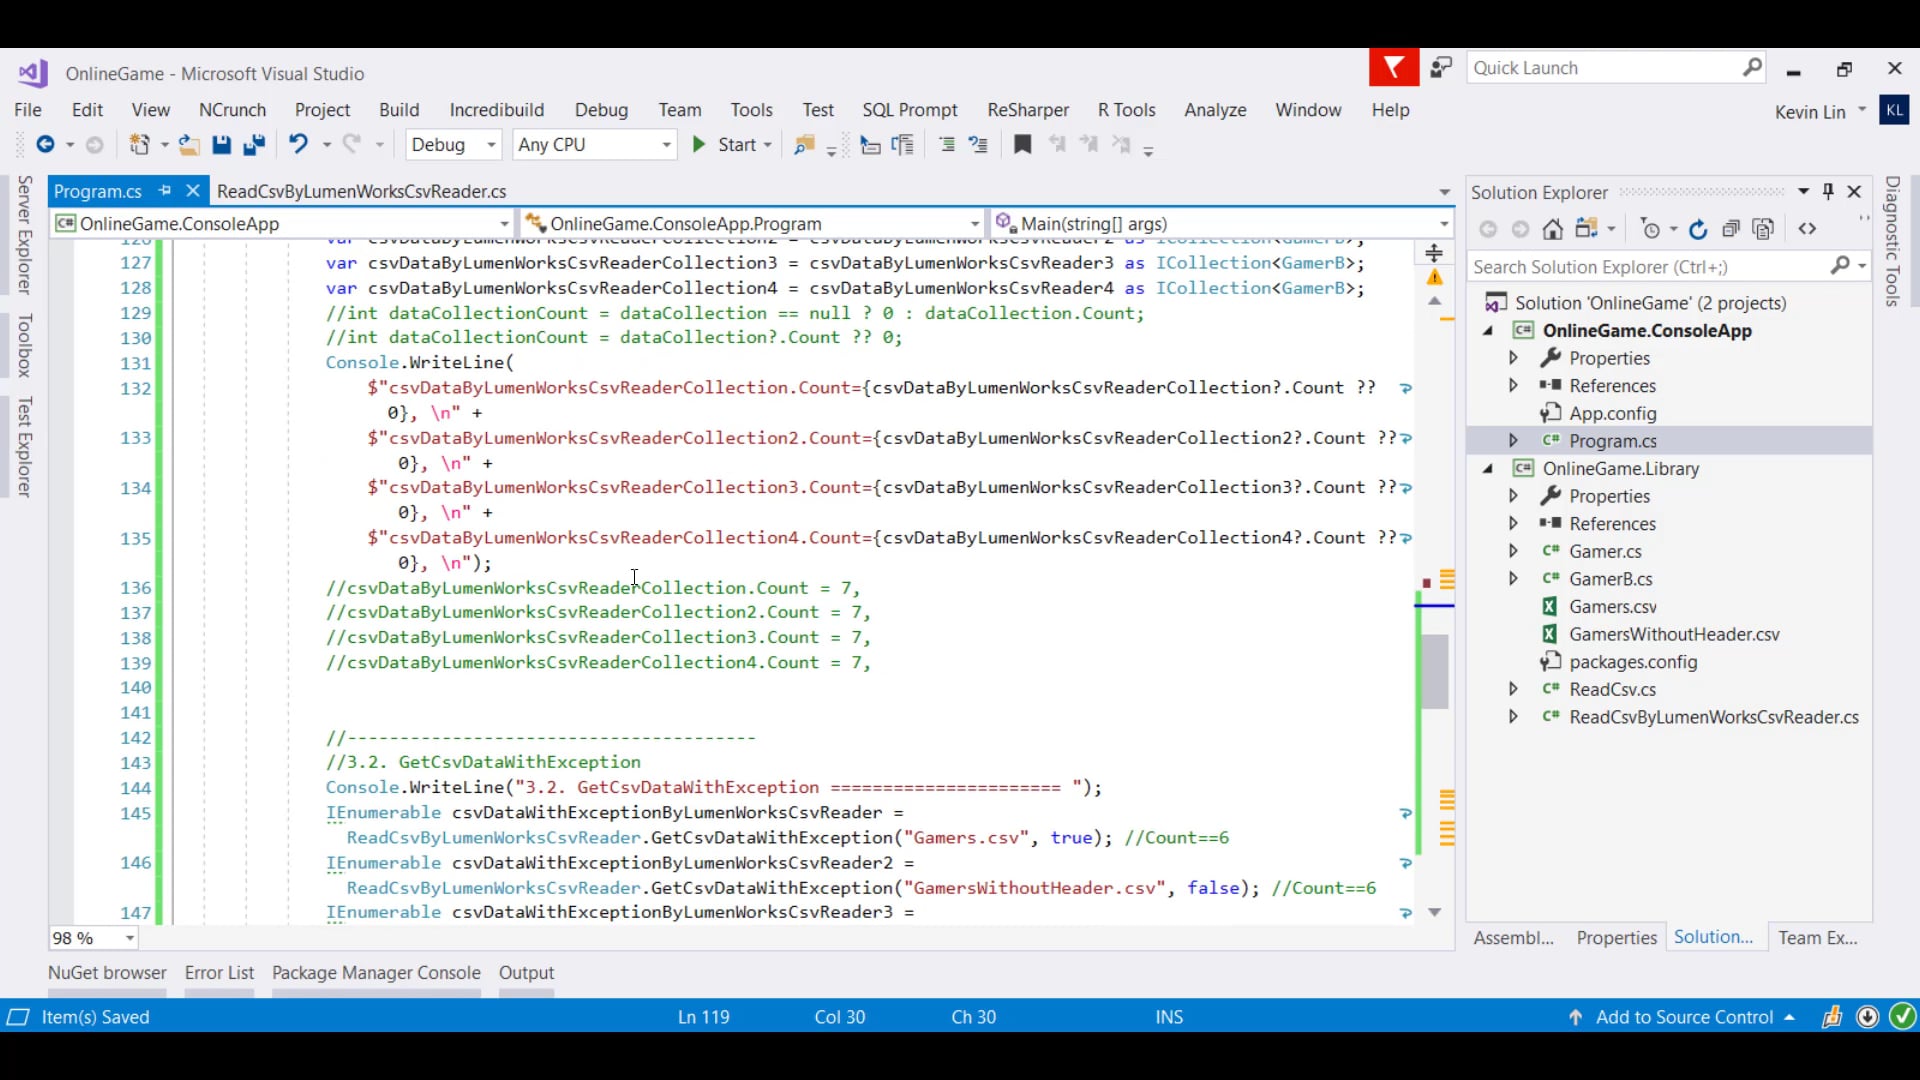Toggle auto-hide pin on Solution Explorer
Screen dimensions: 1920x1080
click(x=1828, y=191)
